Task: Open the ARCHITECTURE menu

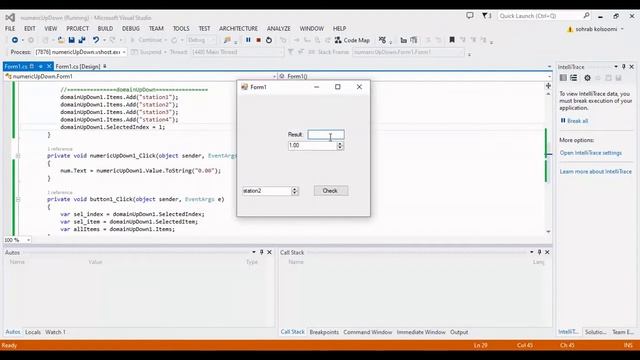Action: 238,29
